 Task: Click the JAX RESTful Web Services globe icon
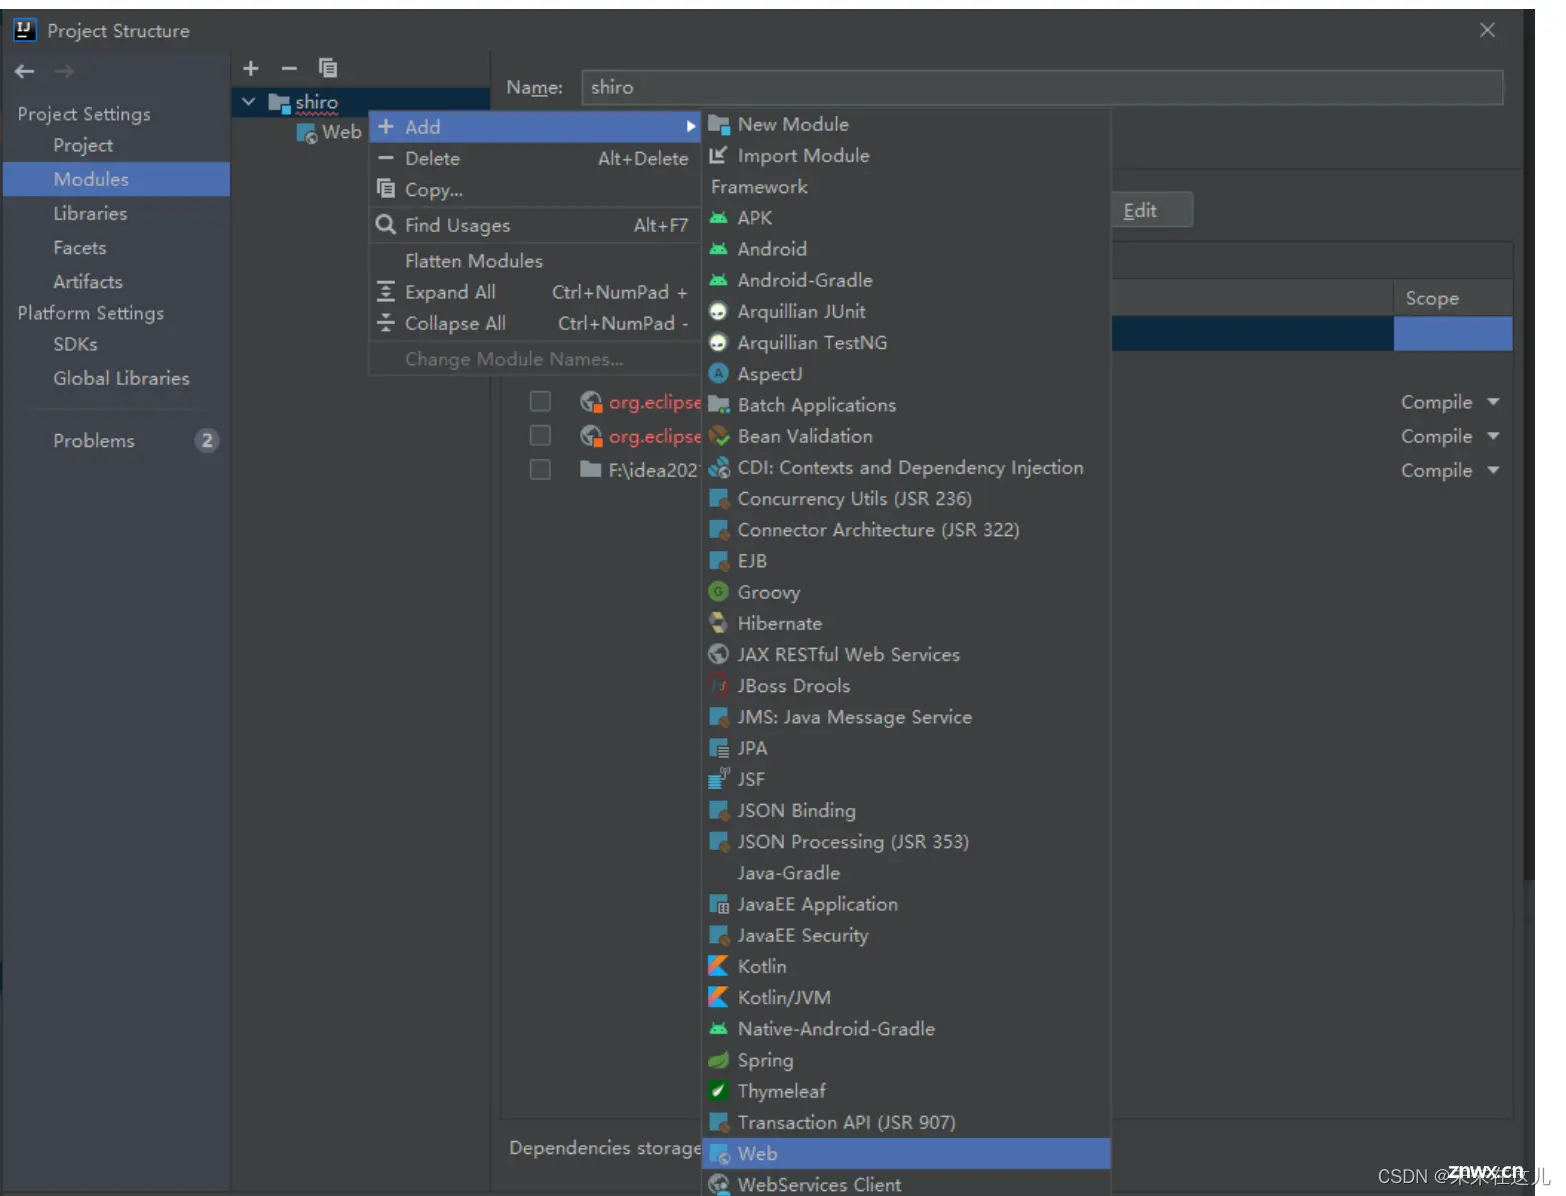click(x=718, y=654)
